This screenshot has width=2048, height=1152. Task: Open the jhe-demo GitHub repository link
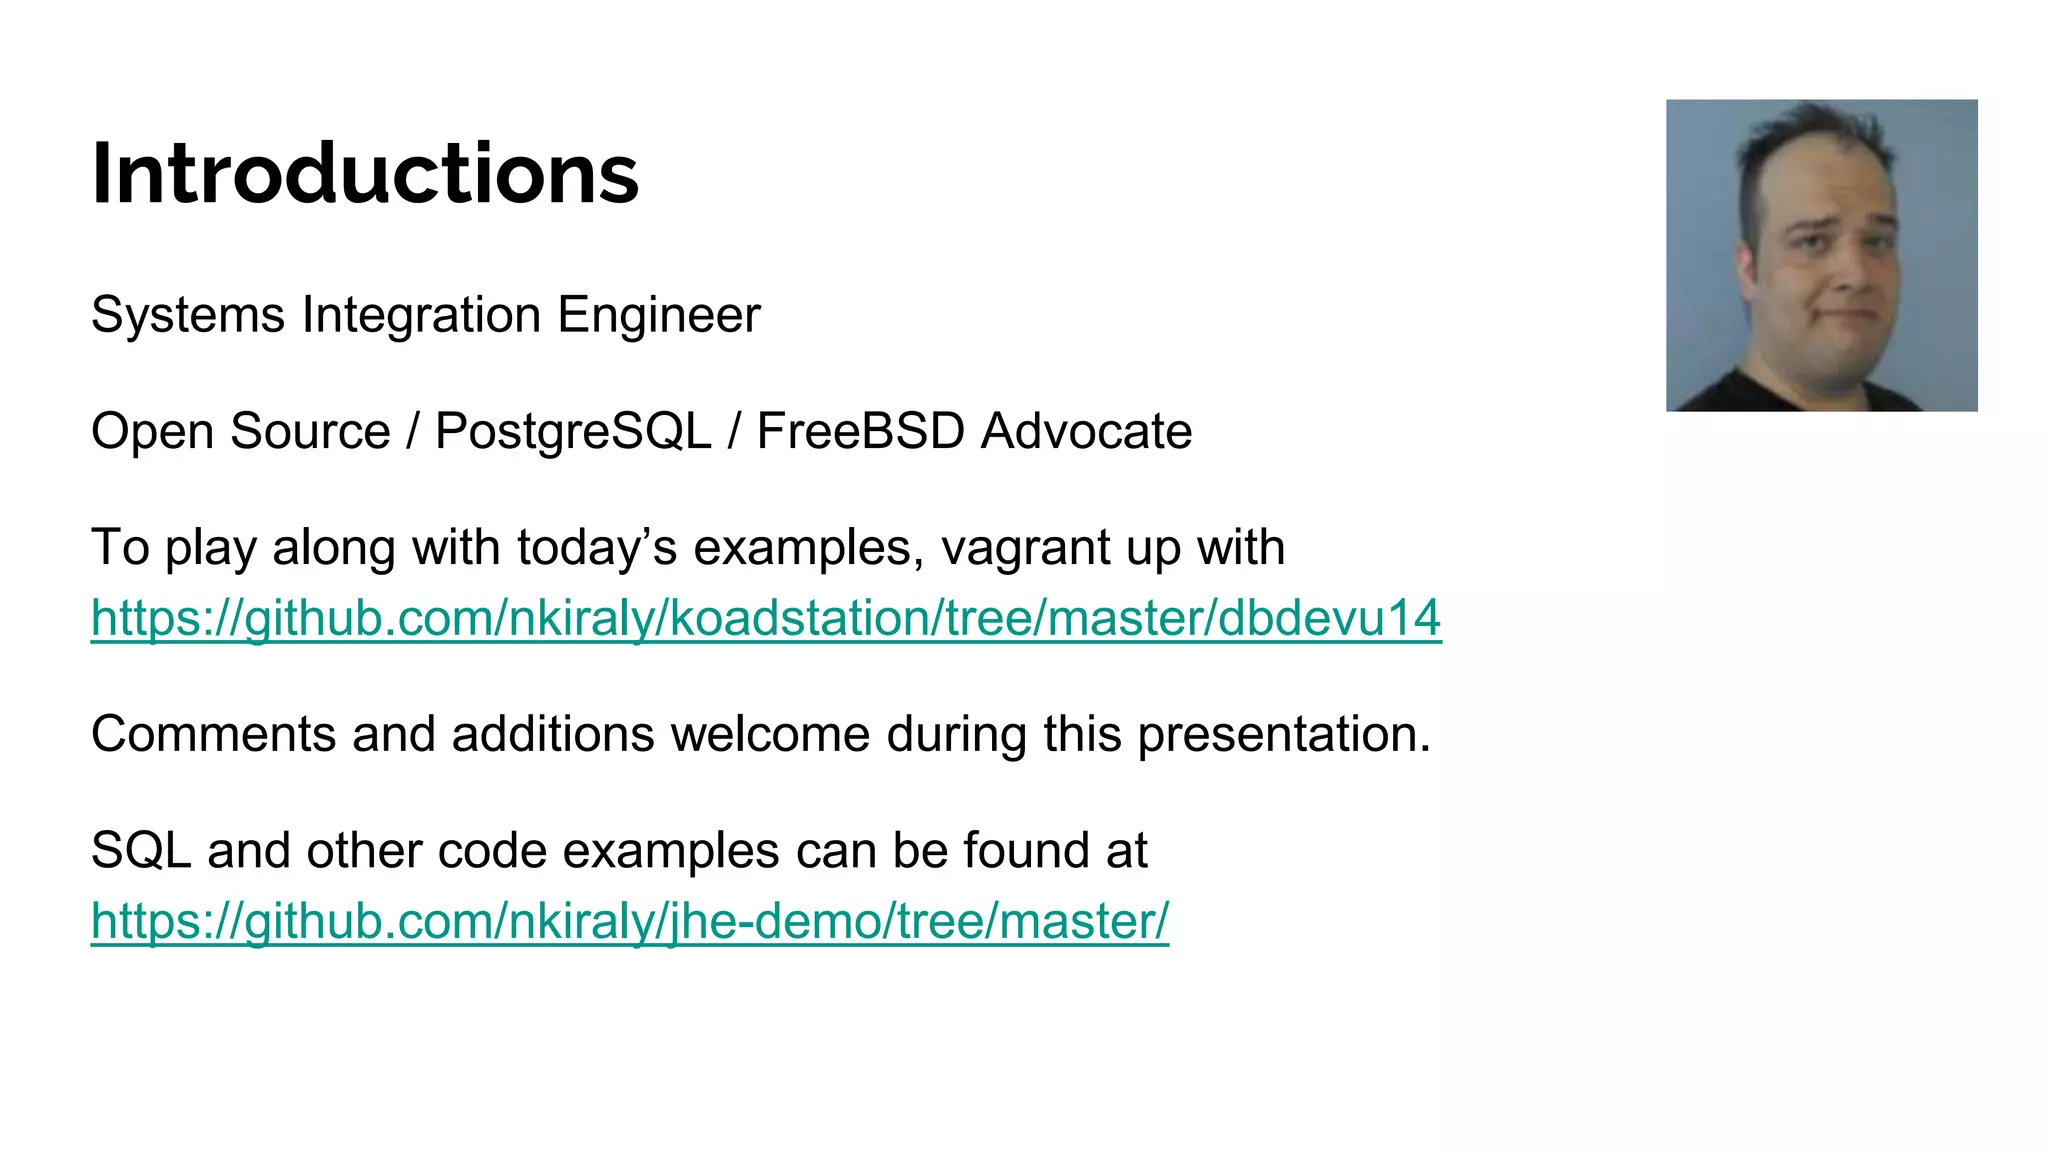click(630, 921)
